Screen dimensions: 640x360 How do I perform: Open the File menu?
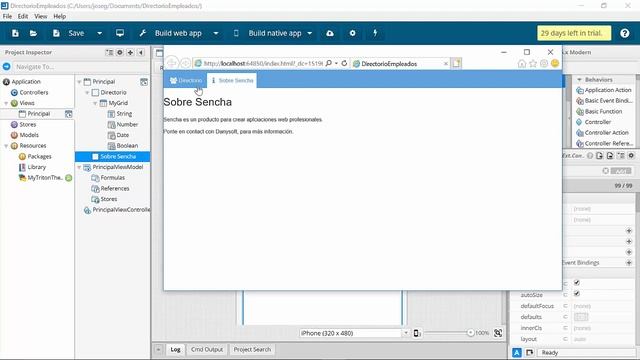(7, 16)
